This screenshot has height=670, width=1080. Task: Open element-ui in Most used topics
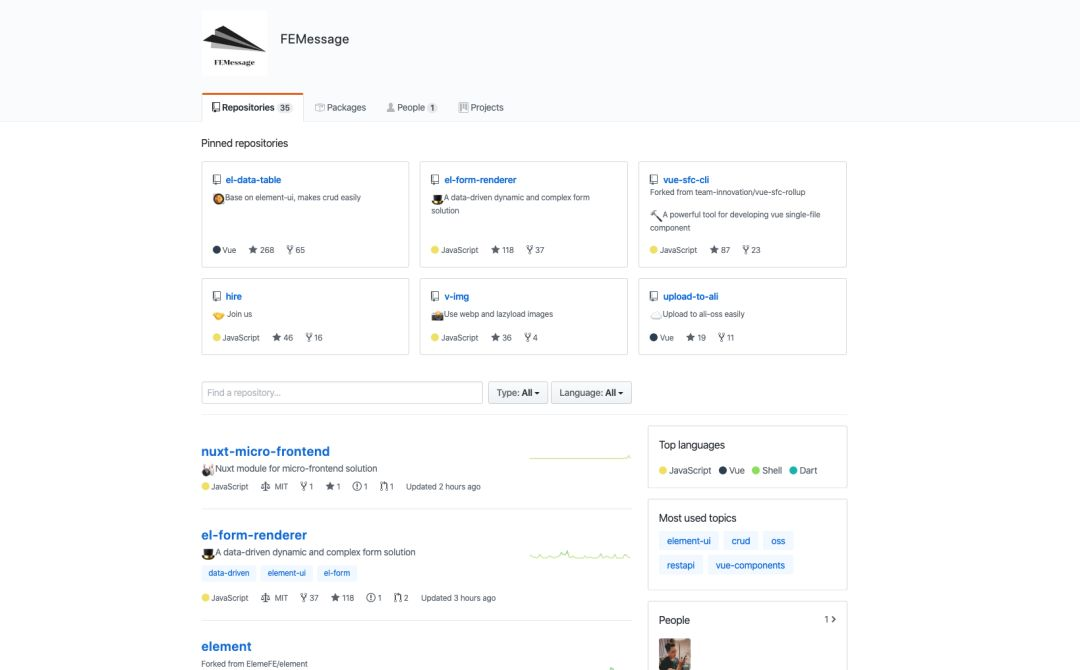pyautogui.click(x=689, y=541)
